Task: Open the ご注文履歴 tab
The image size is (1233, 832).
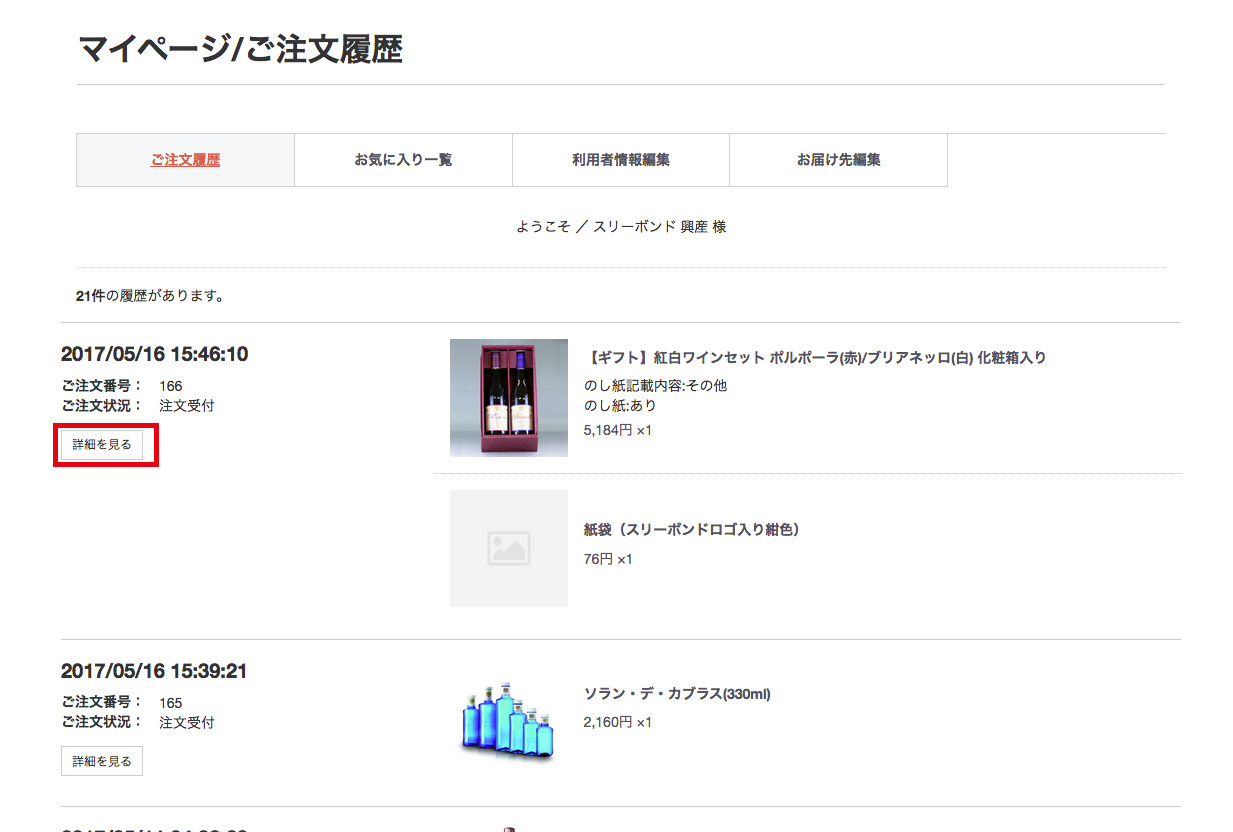Action: [185, 160]
